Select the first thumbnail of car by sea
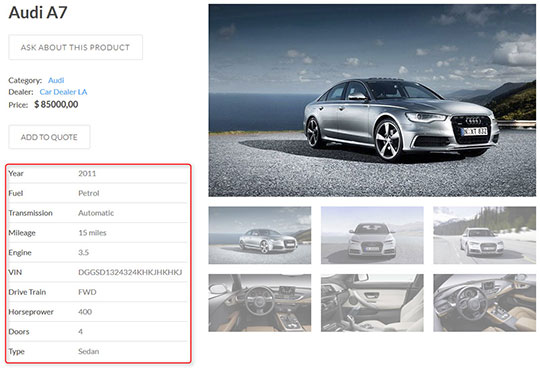This screenshot has height=368, width=540. [x=260, y=235]
